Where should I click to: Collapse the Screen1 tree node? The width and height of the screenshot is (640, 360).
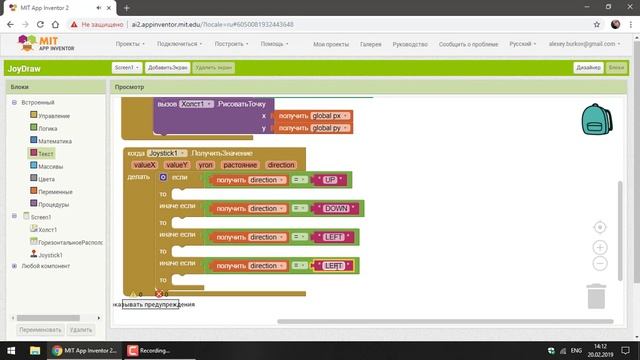pyautogui.click(x=14, y=216)
